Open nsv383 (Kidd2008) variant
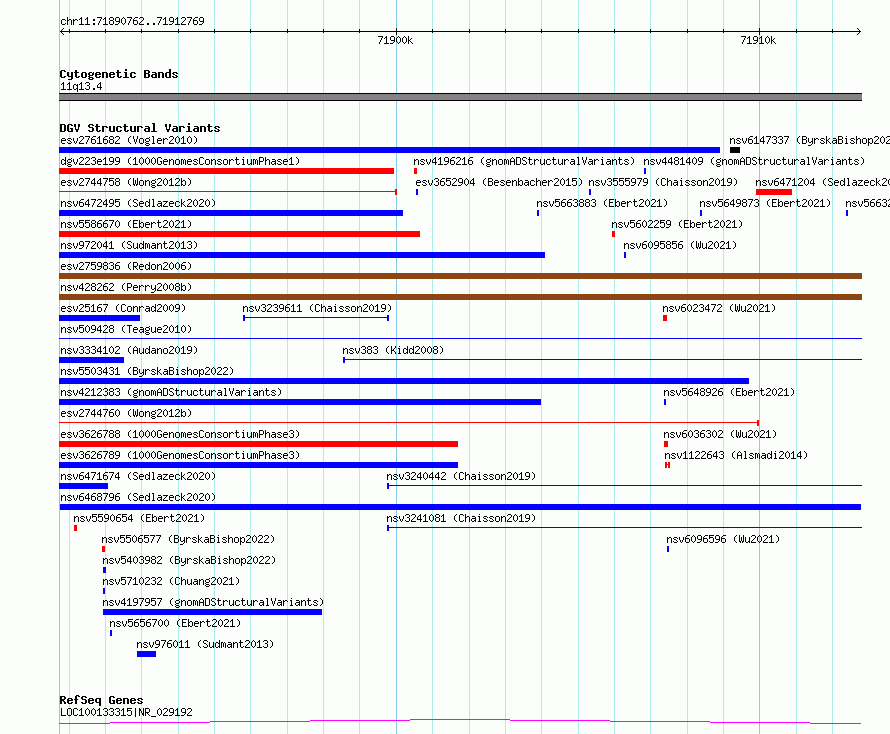Screen dimensions: 890x734 click(x=393, y=350)
